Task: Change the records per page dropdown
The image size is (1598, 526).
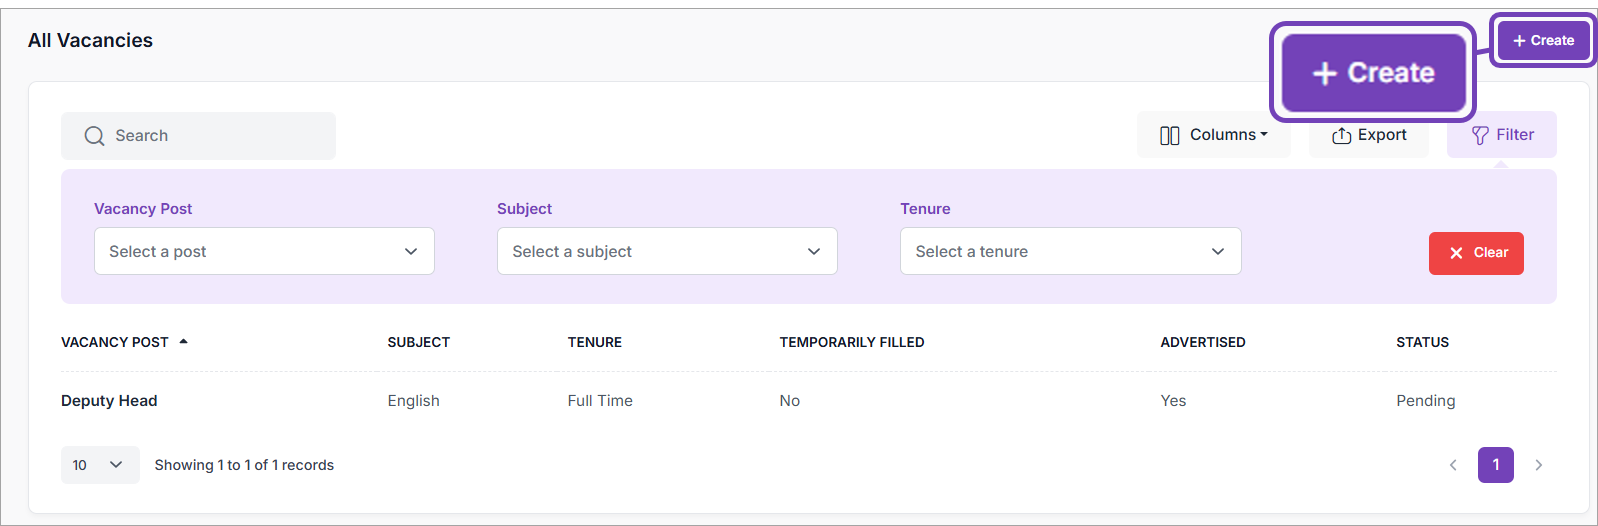Action: tap(99, 465)
